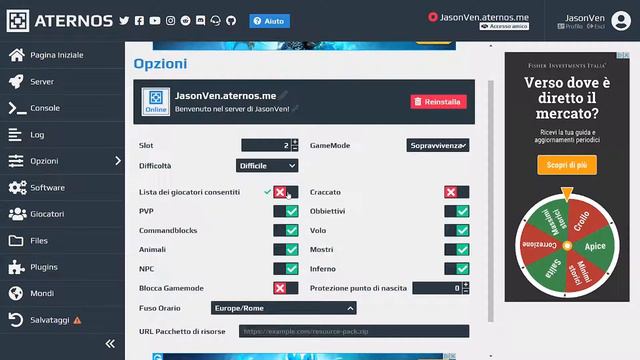Disable the Inferno switch
This screenshot has width=640, height=360.
[x=456, y=269]
